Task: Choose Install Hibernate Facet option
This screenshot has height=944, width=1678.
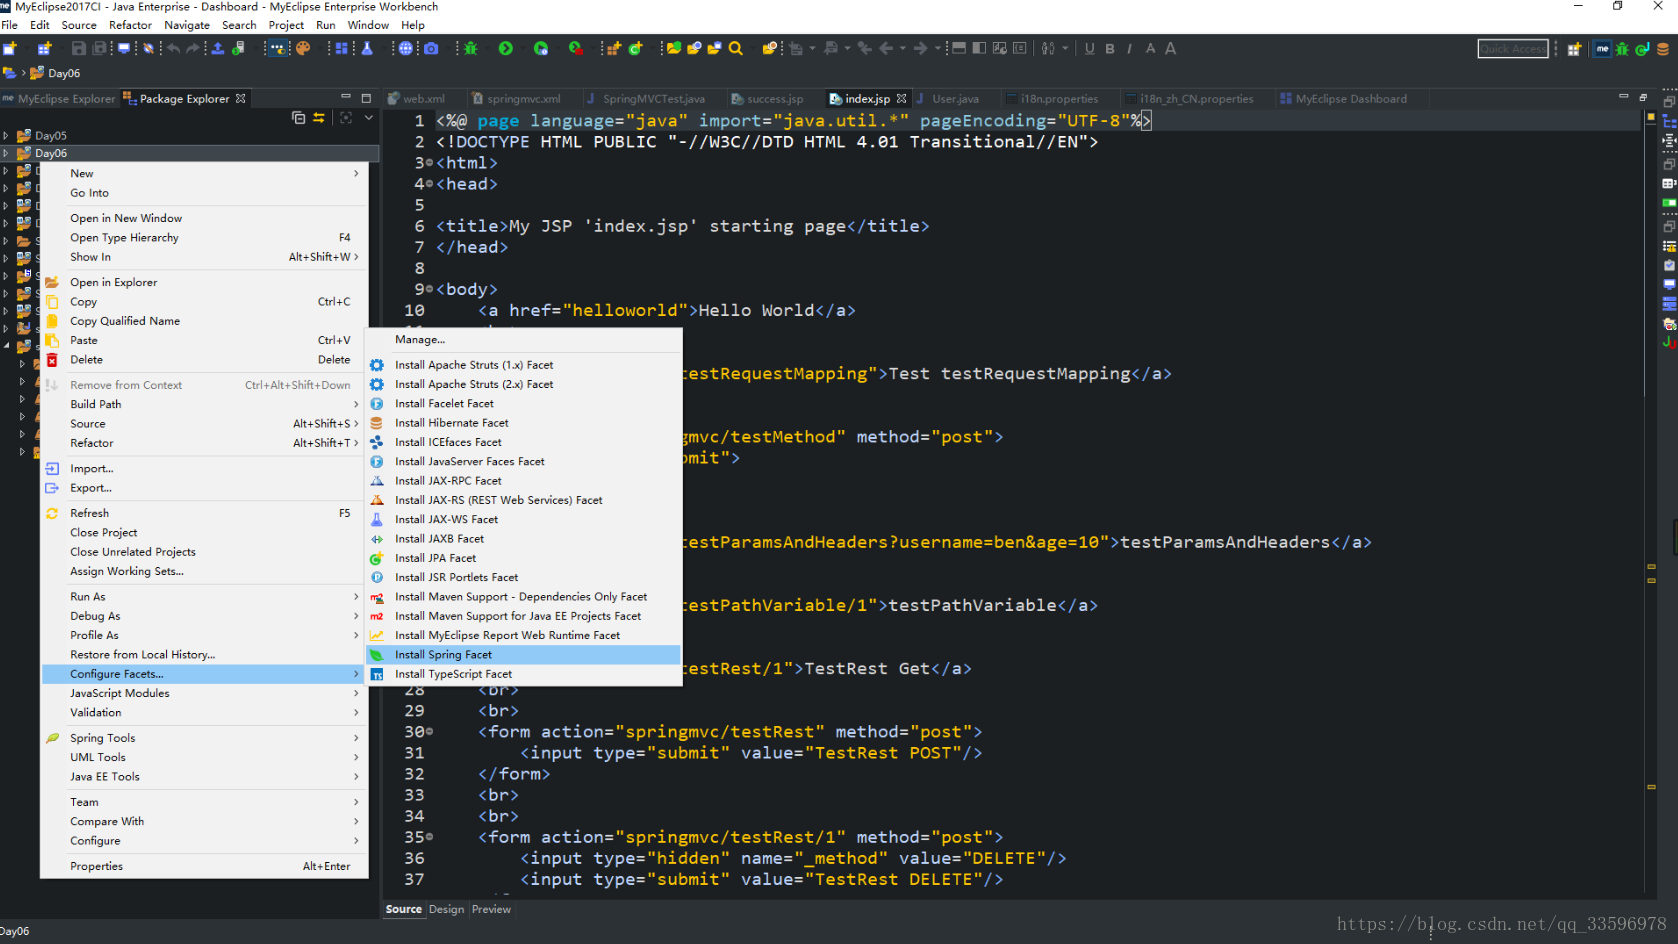Action: click(x=524, y=423)
